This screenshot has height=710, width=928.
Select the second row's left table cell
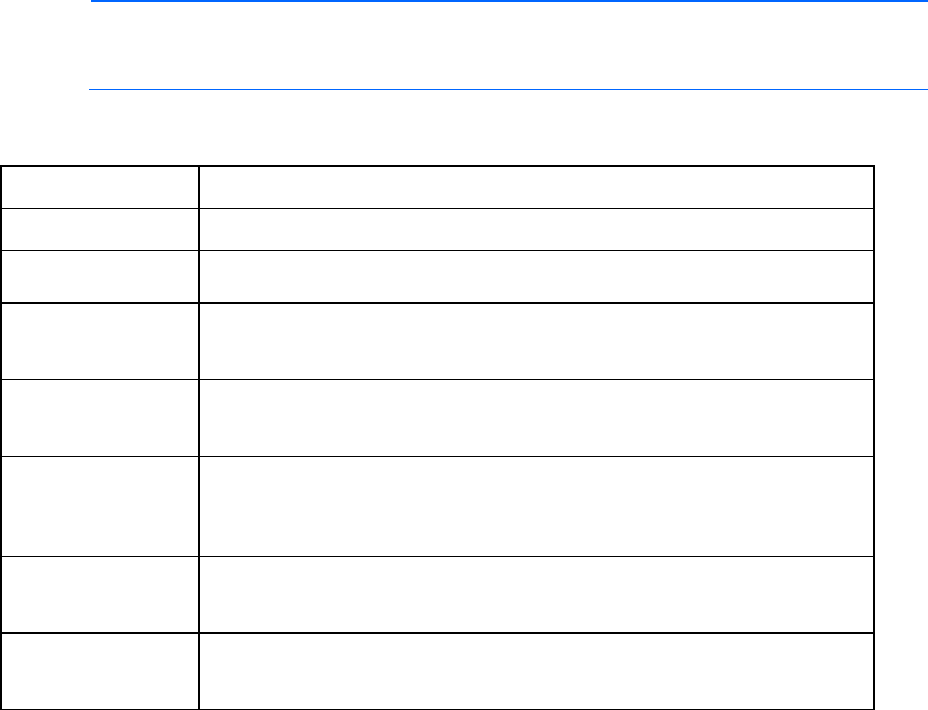point(99,228)
